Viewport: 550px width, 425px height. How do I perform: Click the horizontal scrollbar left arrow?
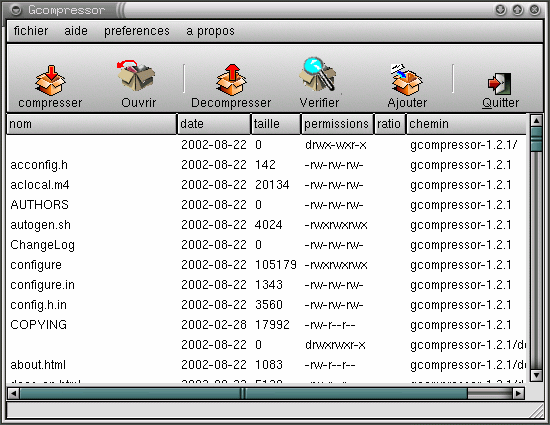tap(13, 393)
